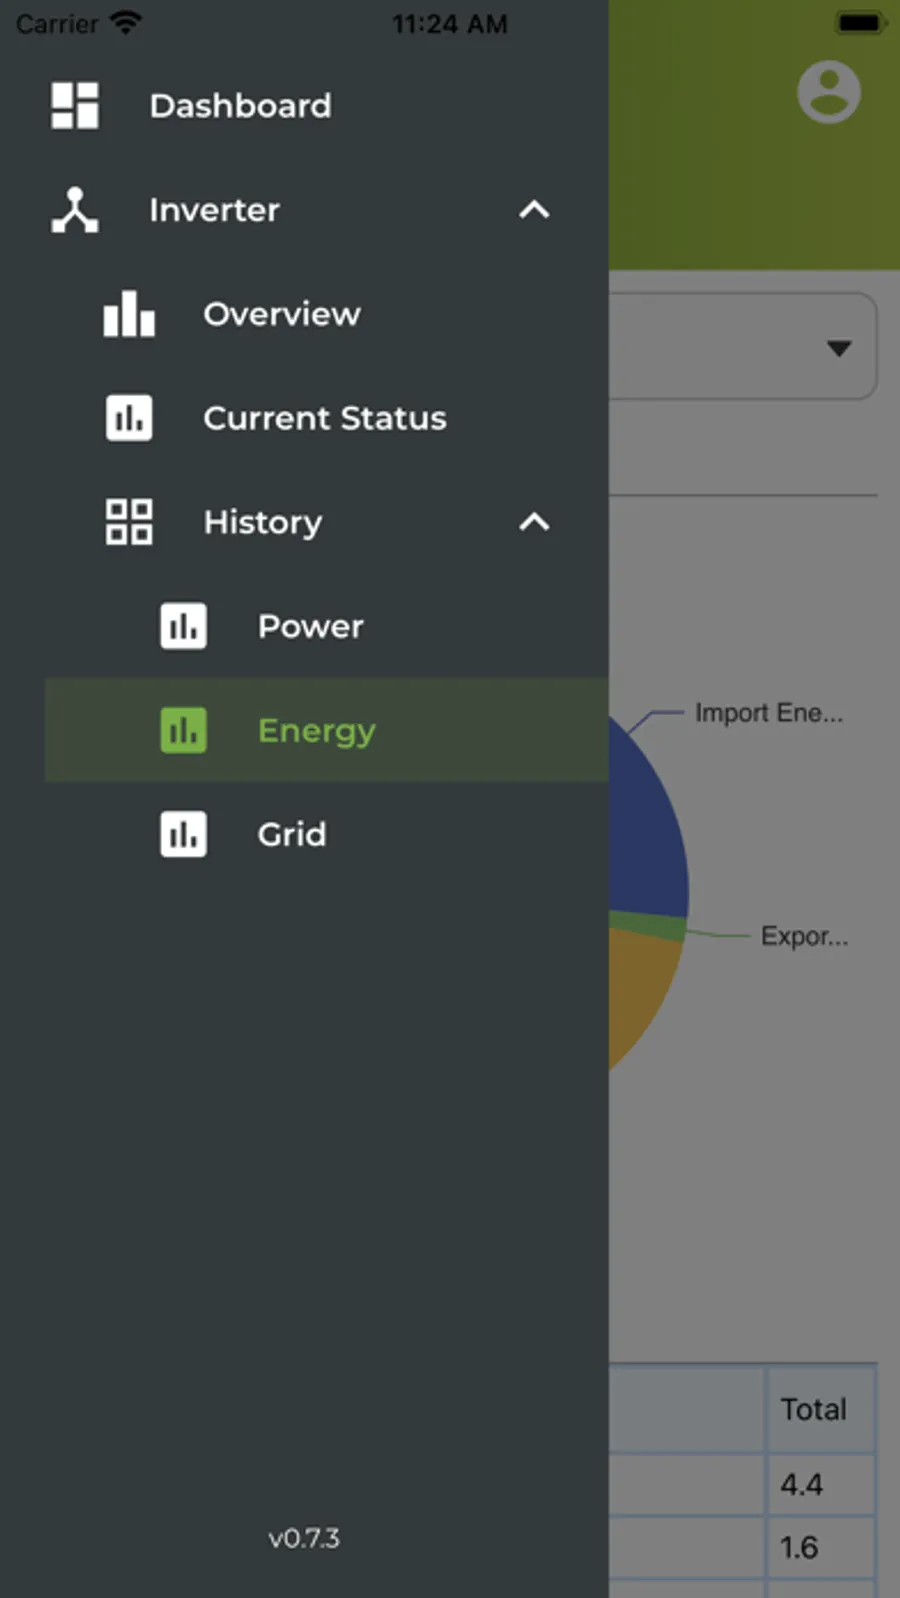
Task: Open the user profile account icon
Action: click(828, 92)
